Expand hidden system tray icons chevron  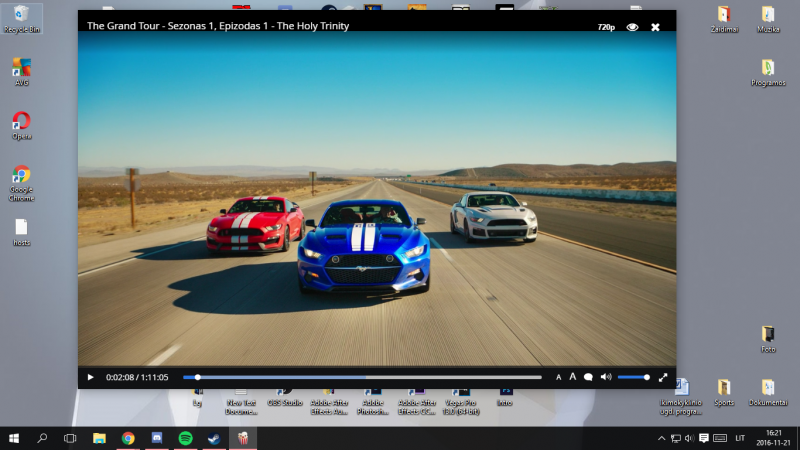click(661, 438)
